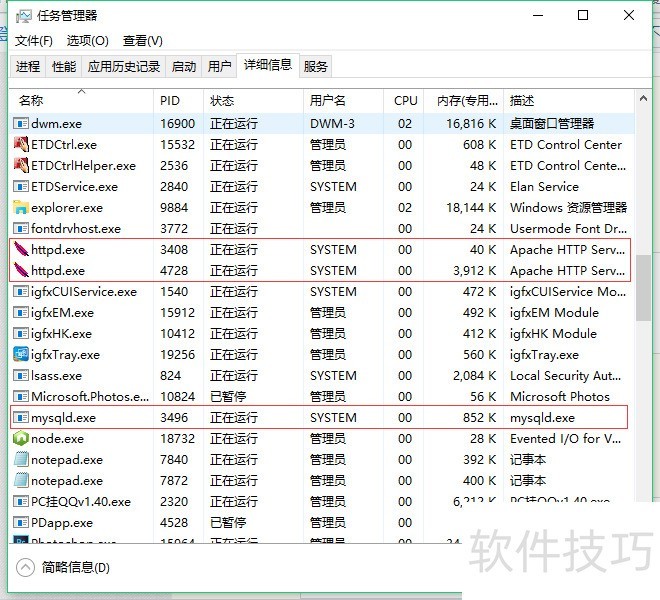Viewport: 660px width, 600px height.
Task: Switch to the 性能 tab
Action: 64,67
